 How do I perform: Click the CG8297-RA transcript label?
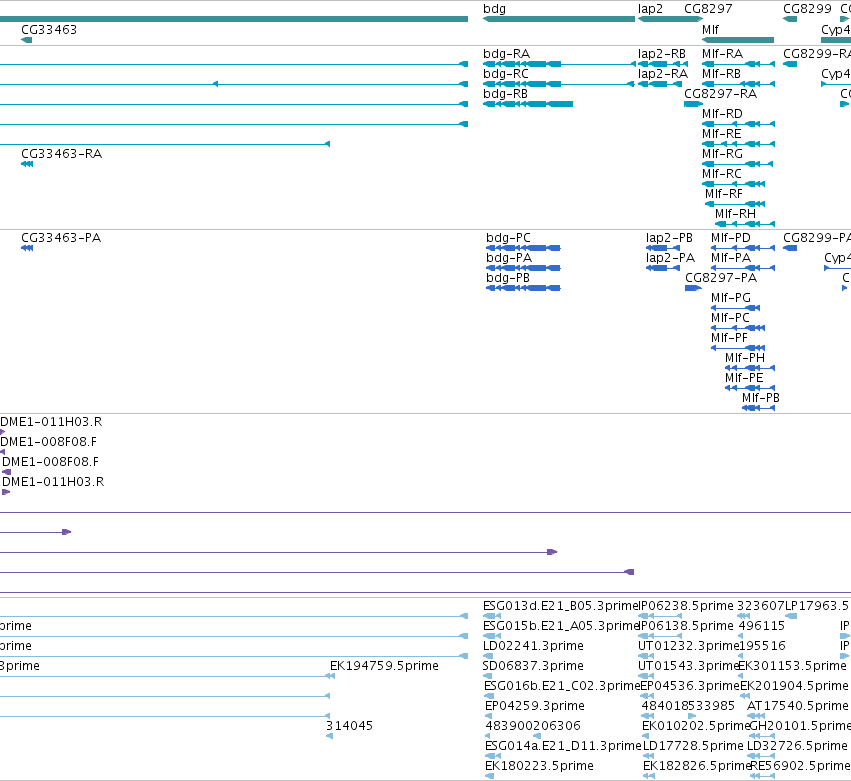tap(721, 94)
